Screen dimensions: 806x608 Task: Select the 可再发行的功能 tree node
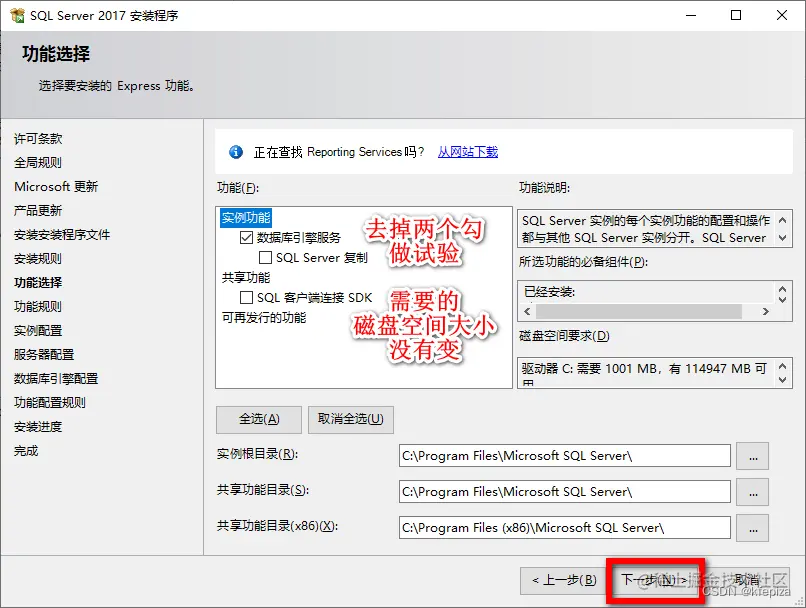tap(264, 318)
